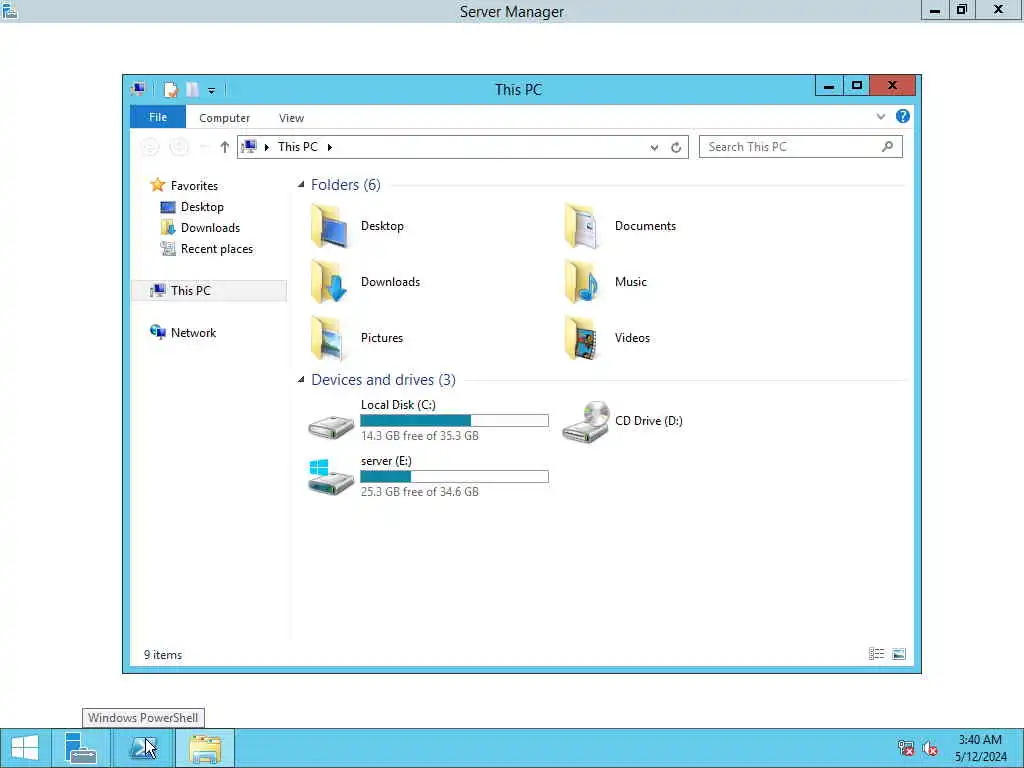Click Server Manager title bar icon
The image size is (1024, 768).
point(9,10)
